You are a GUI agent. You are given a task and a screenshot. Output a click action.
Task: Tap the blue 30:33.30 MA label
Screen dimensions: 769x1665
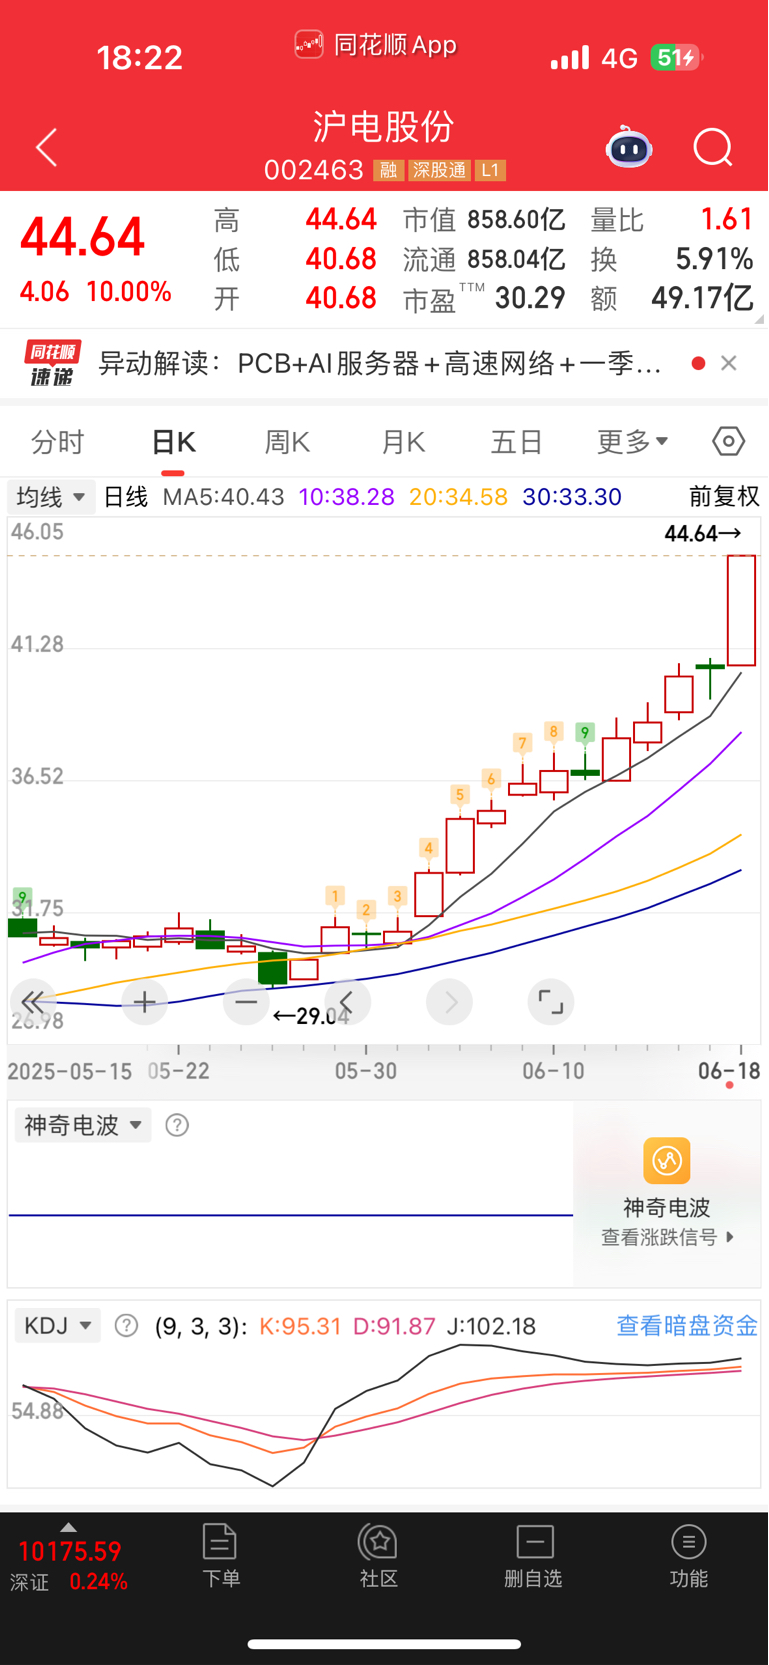point(572,497)
